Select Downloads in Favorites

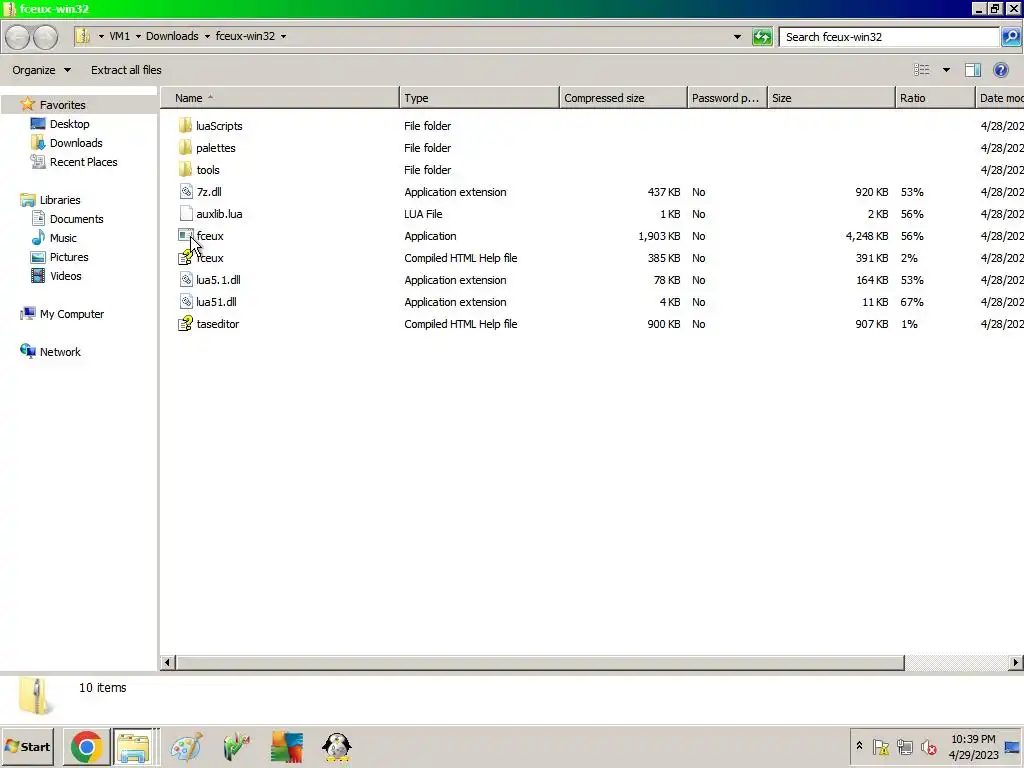pos(76,143)
